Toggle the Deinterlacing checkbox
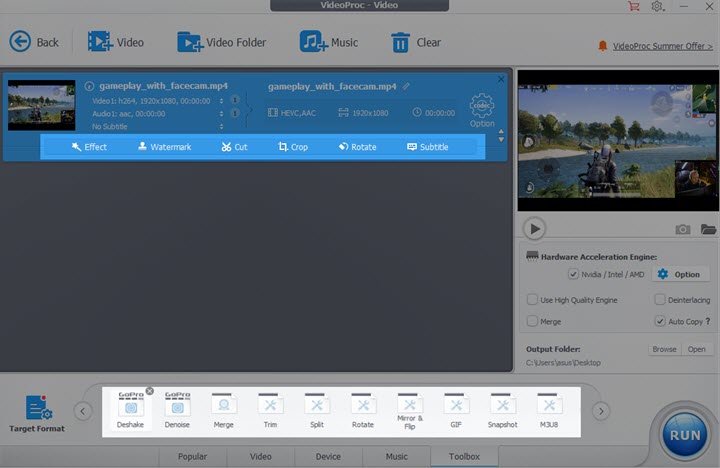This screenshot has height=468, width=720. point(660,300)
